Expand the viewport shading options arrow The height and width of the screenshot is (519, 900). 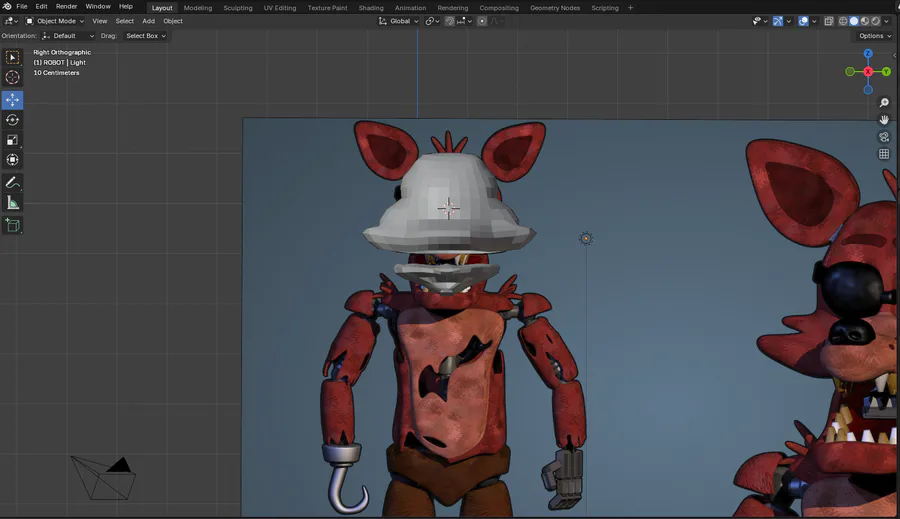pos(886,21)
